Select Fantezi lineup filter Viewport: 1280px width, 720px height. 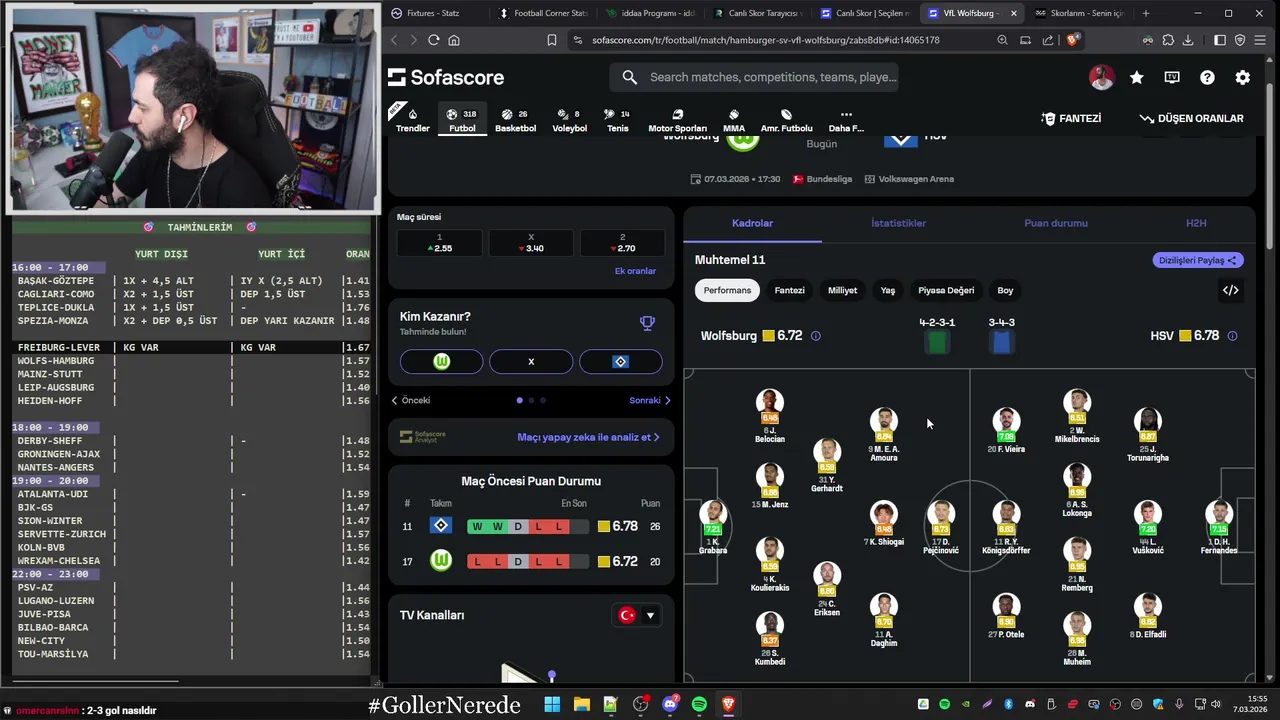coord(789,290)
